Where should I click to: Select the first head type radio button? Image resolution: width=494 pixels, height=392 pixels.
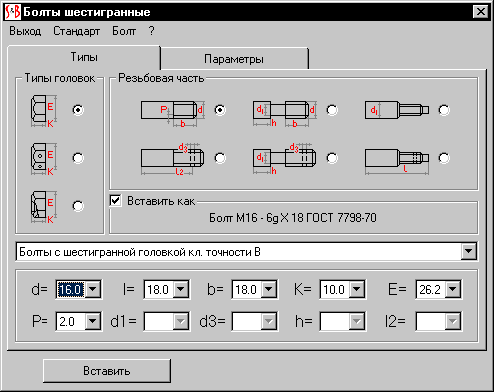tap(78, 110)
